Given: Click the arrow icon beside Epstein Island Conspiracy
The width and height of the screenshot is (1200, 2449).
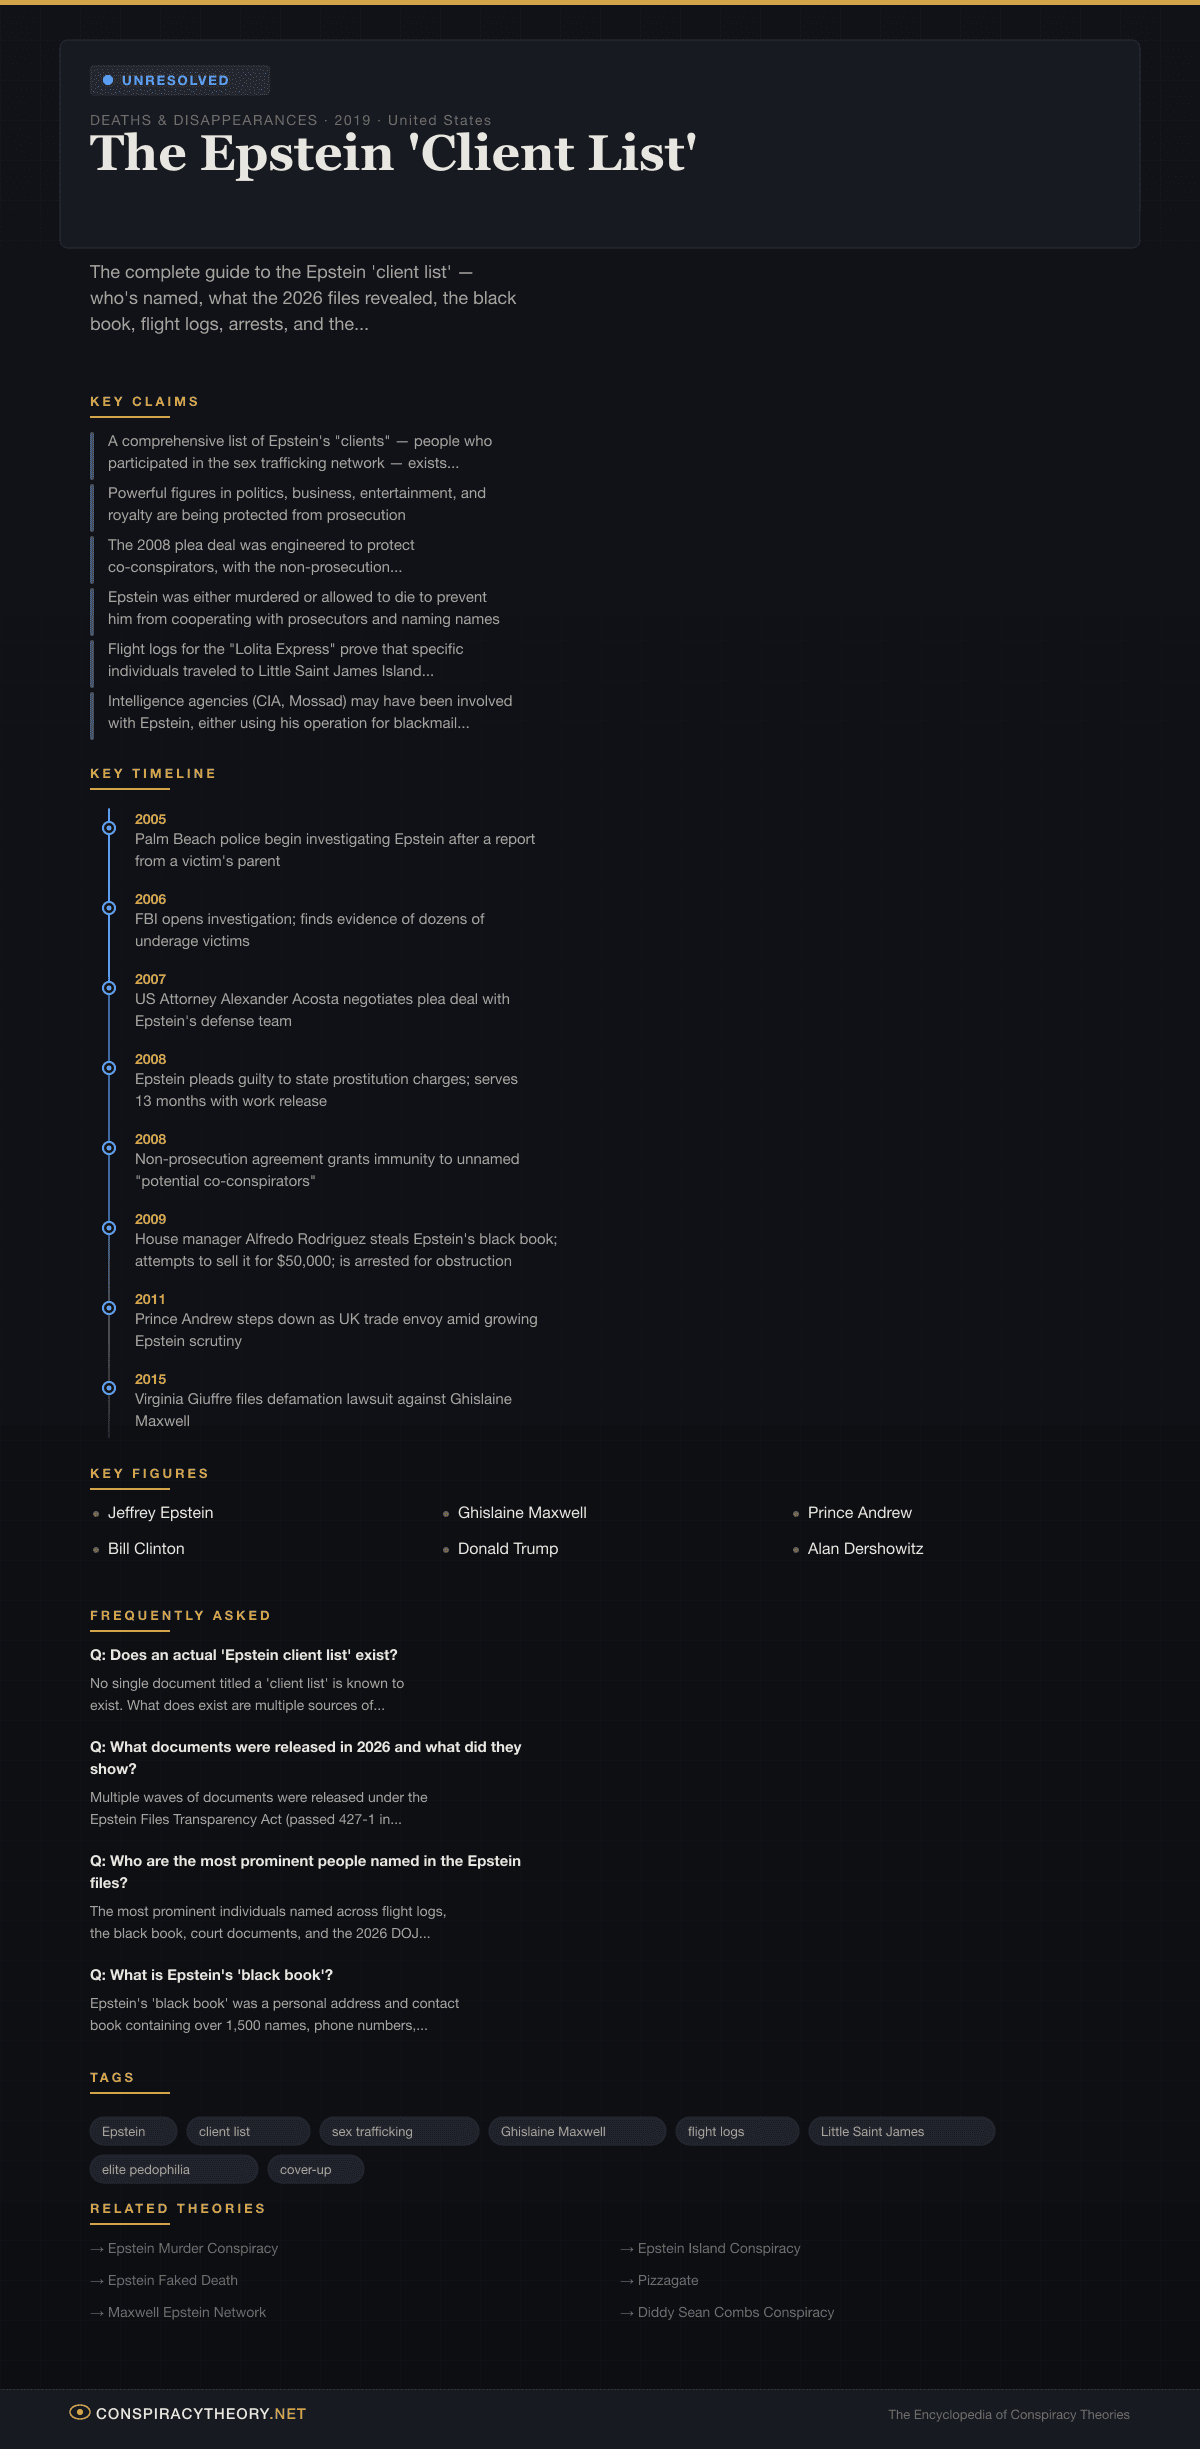Looking at the screenshot, I should (x=627, y=2249).
